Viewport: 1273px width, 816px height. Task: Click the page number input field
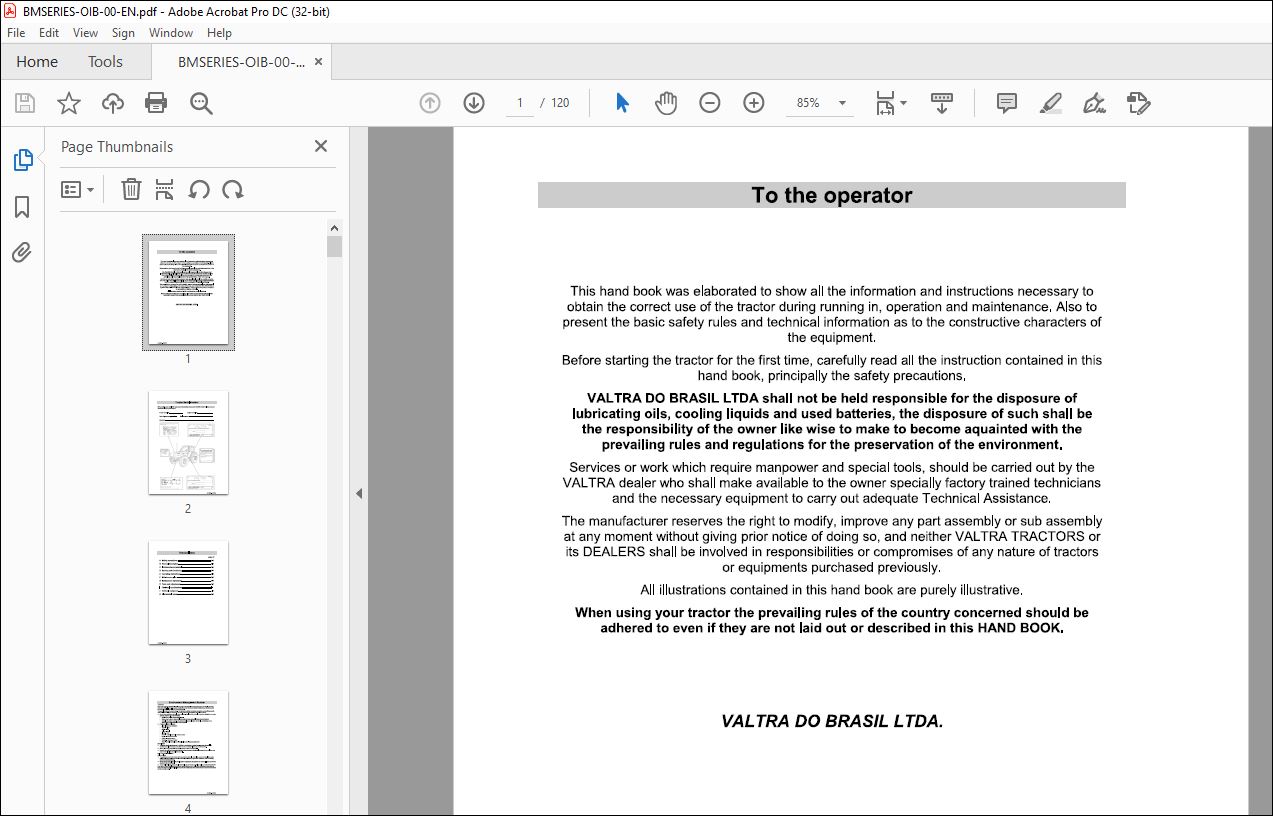pyautogui.click(x=520, y=103)
